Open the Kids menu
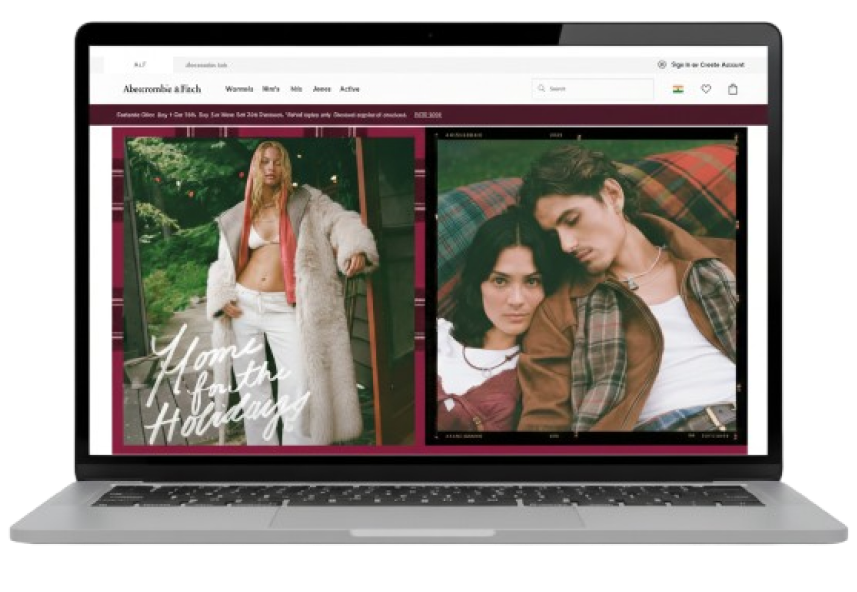The width and height of the screenshot is (857, 592). coord(296,89)
